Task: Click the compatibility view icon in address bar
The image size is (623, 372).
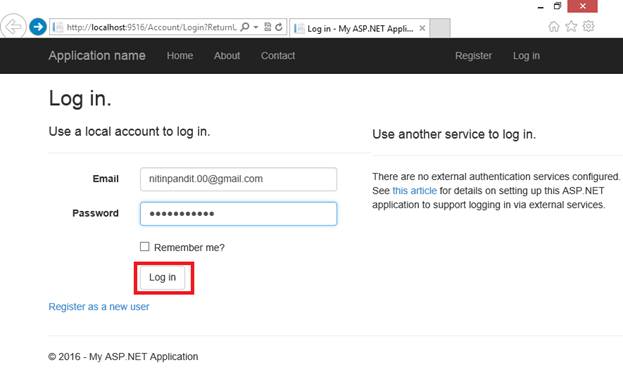Action: (x=267, y=27)
